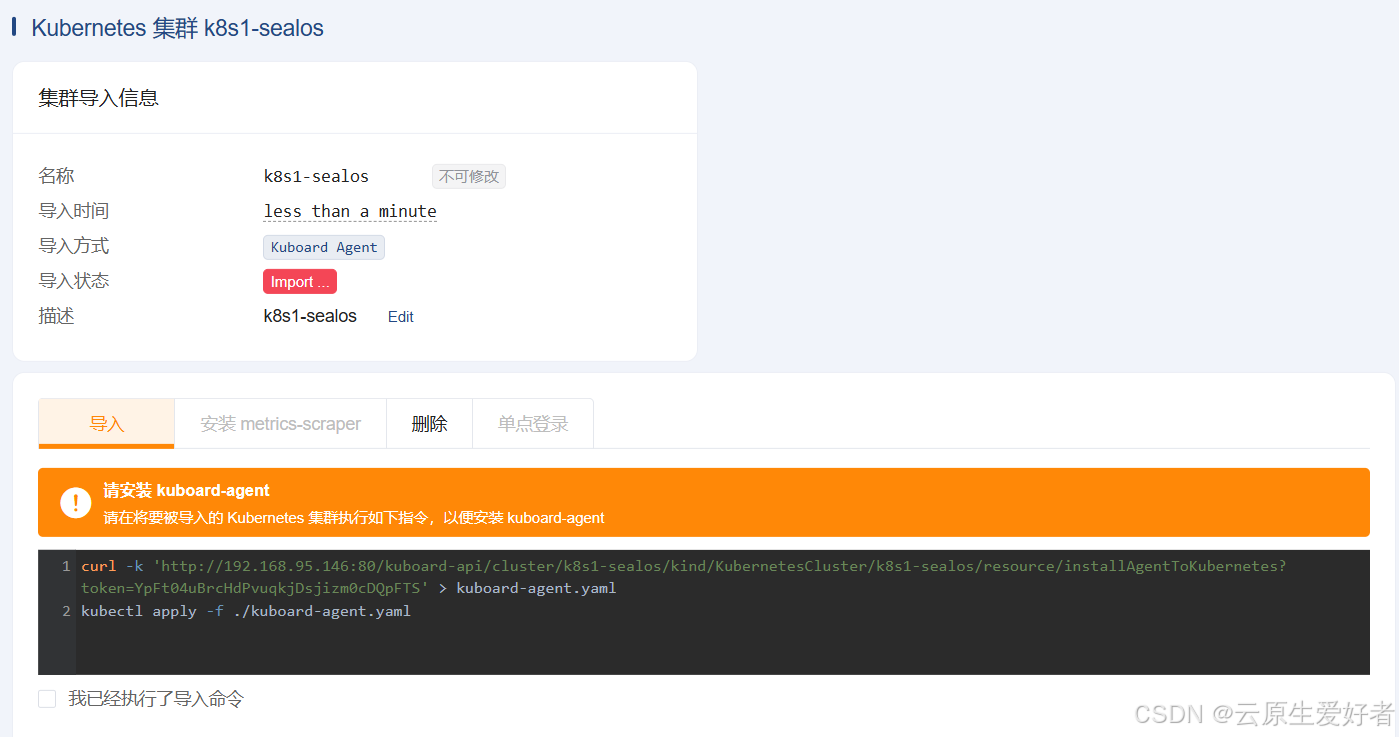Open the 单点登录 tab
This screenshot has height=737, width=1399.
pos(533,424)
